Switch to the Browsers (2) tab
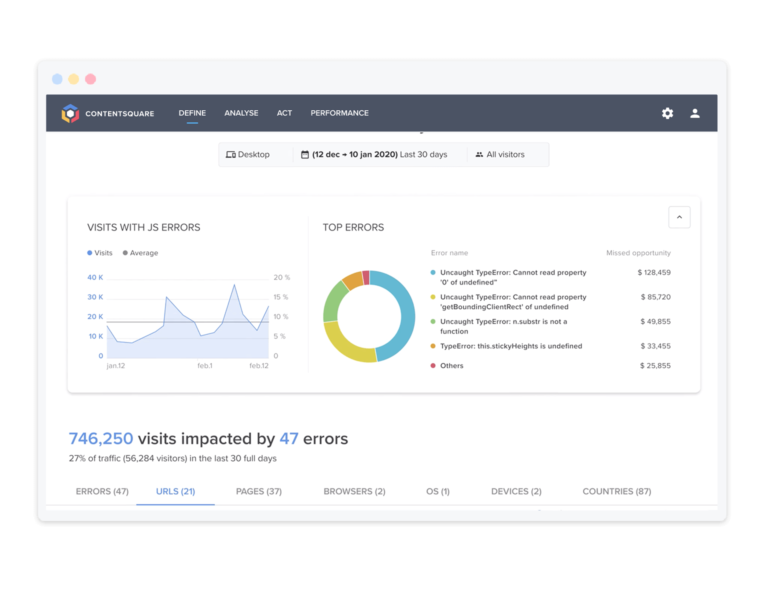768x590 pixels. point(354,492)
